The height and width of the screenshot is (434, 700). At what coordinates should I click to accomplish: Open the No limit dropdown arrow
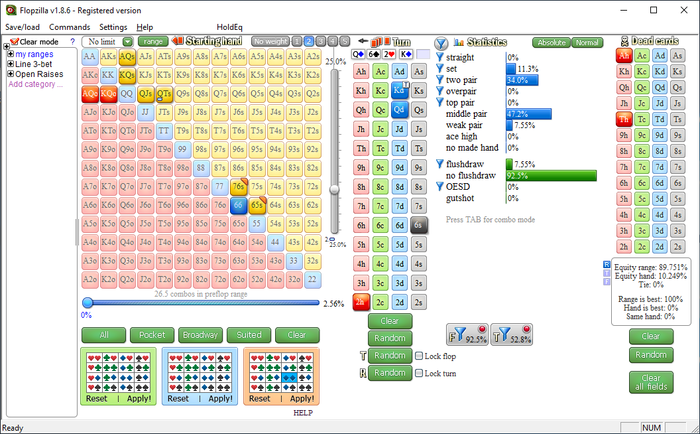click(128, 42)
